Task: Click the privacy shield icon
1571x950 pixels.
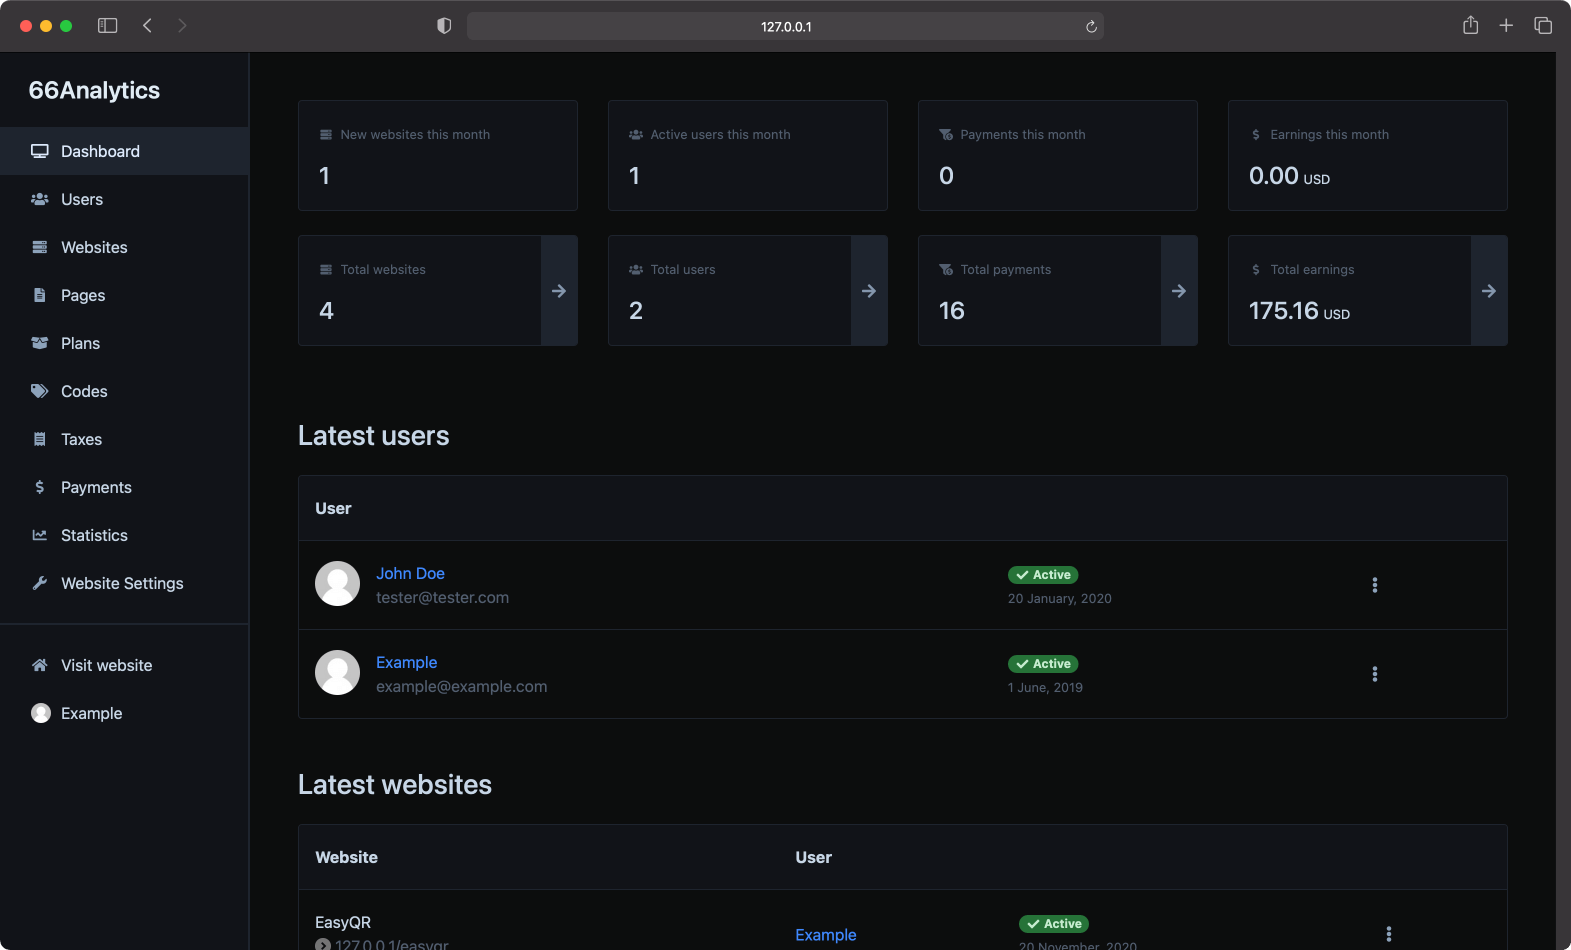Action: click(444, 26)
